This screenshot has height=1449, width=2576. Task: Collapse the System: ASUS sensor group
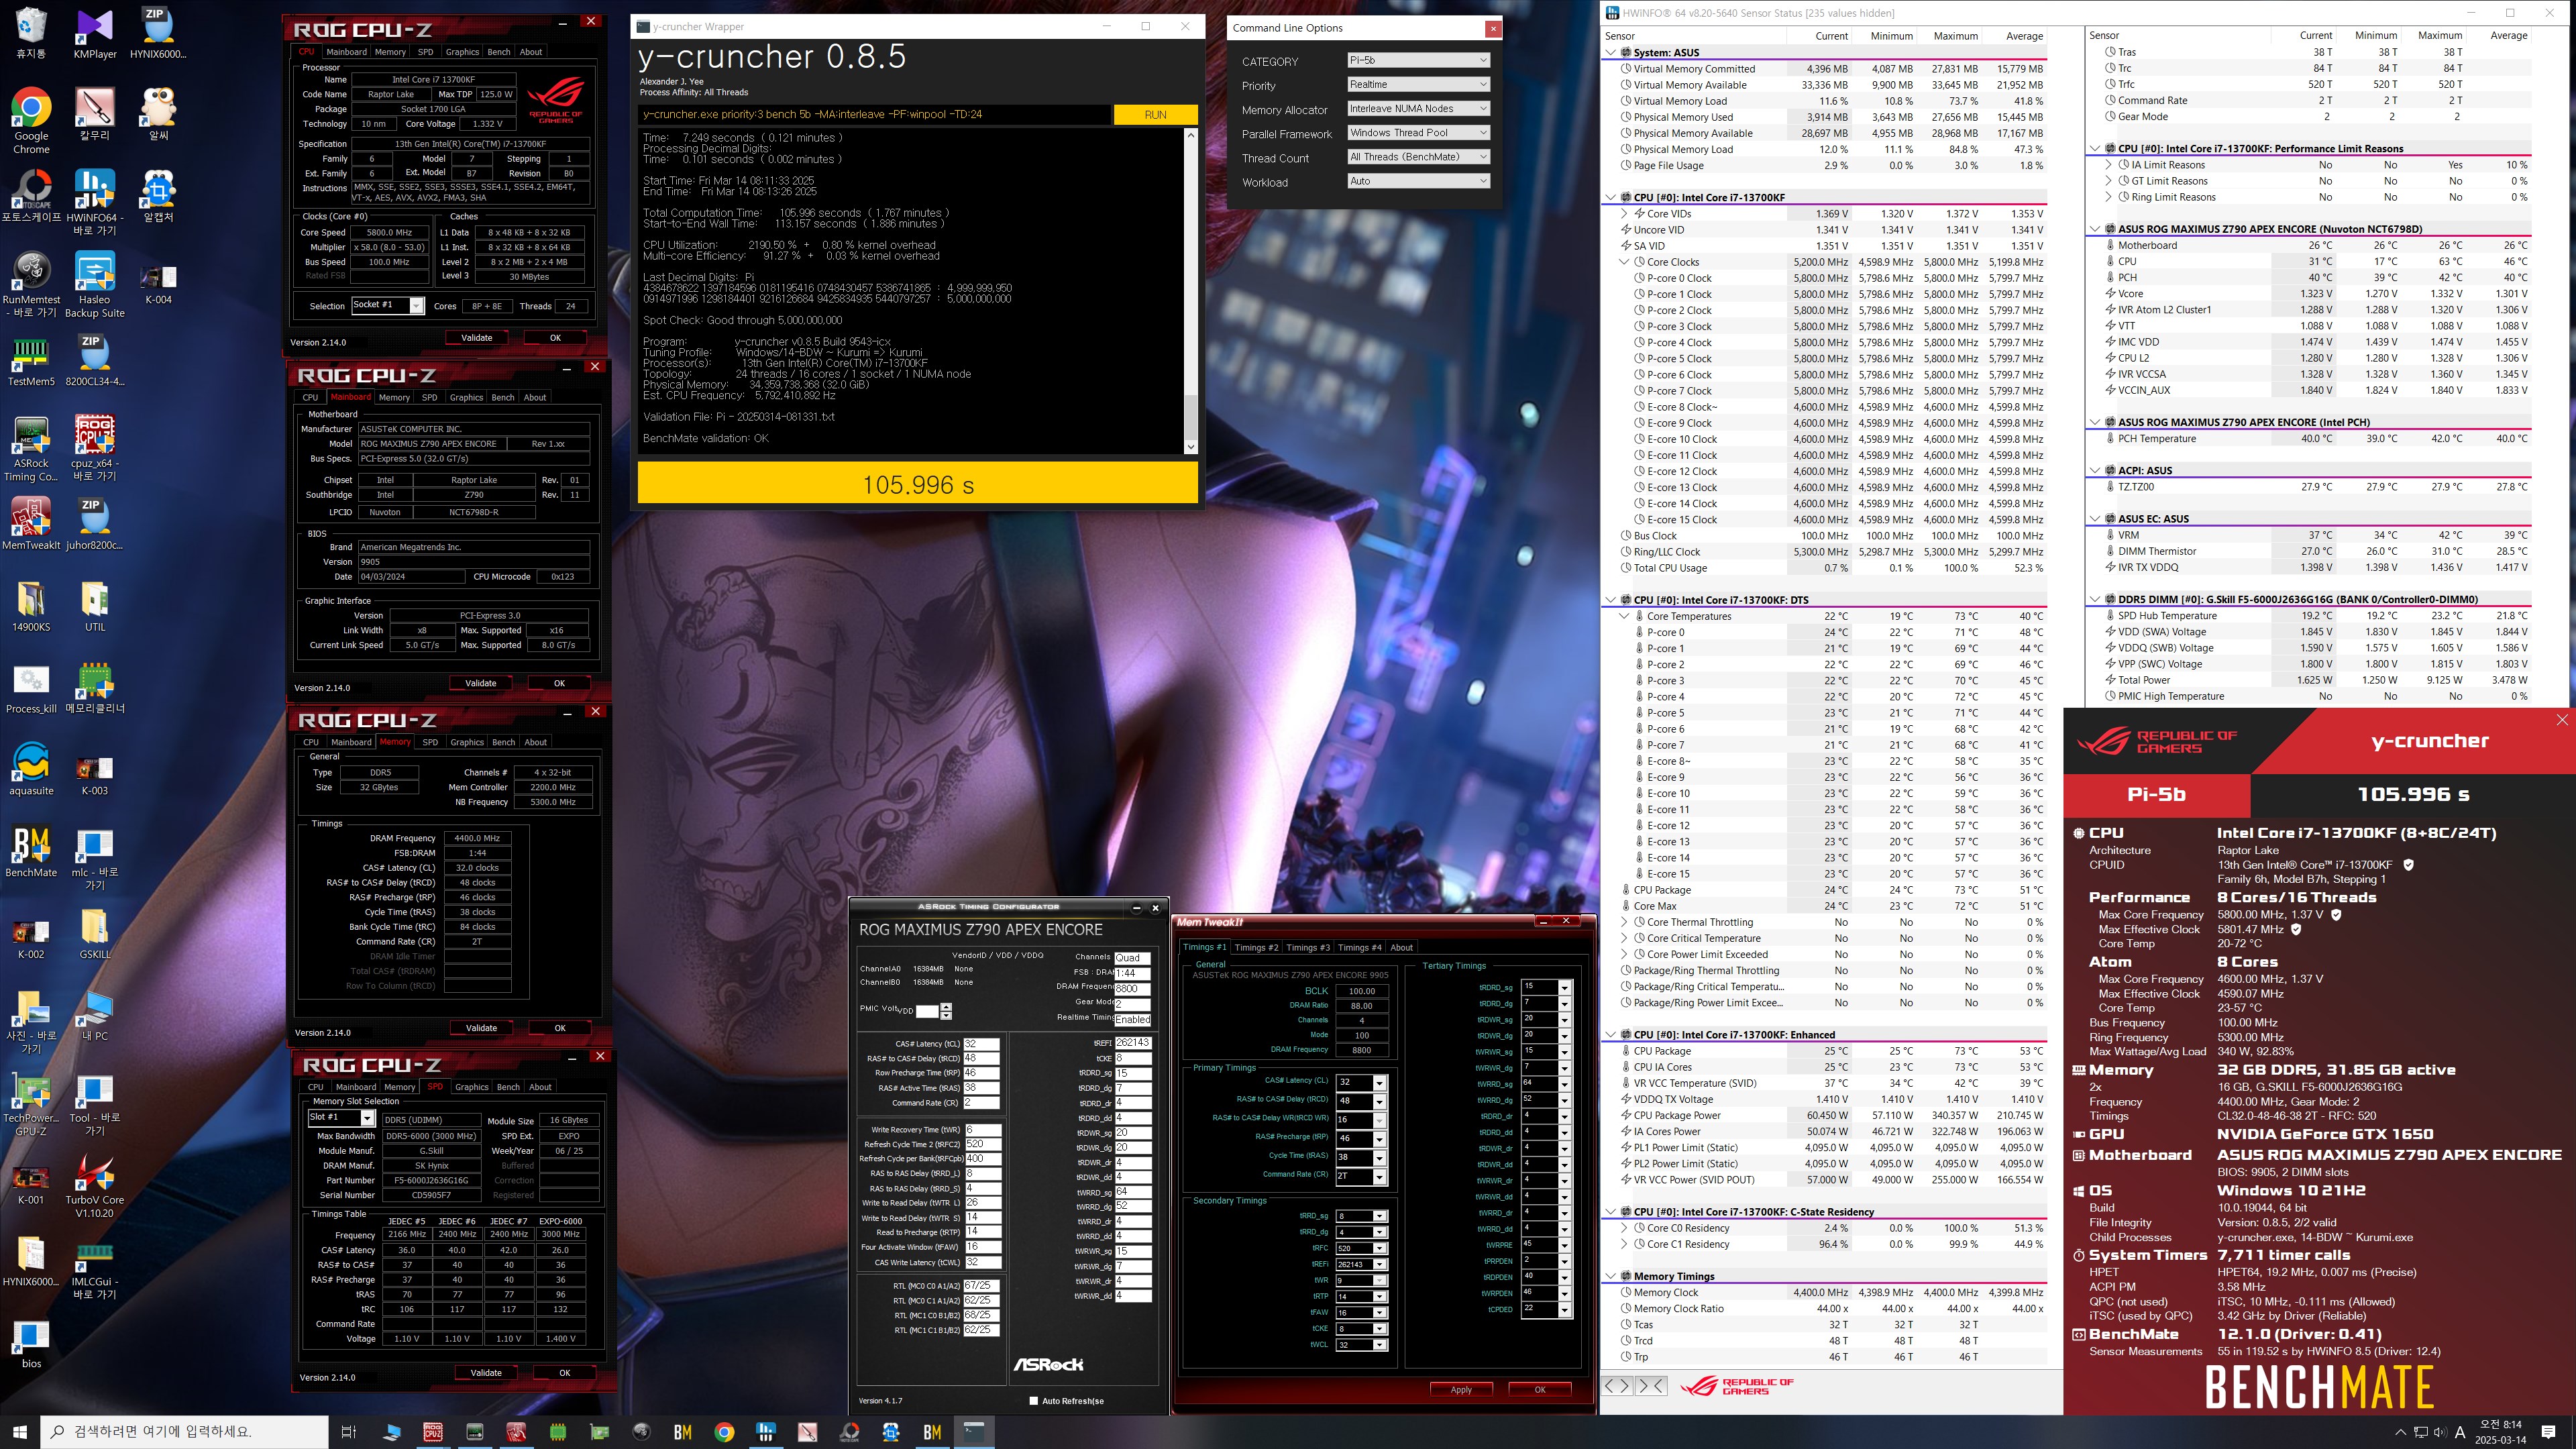coord(1611,52)
